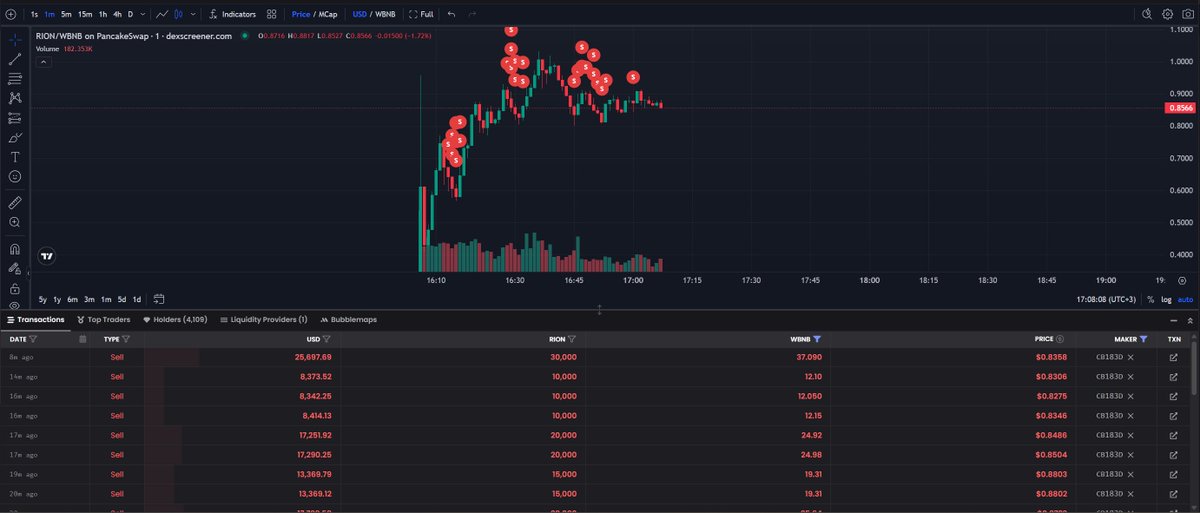Screen dimensions: 1200x513
Task: Open transaction link for 17,251.92 sell
Action: 1174,435
